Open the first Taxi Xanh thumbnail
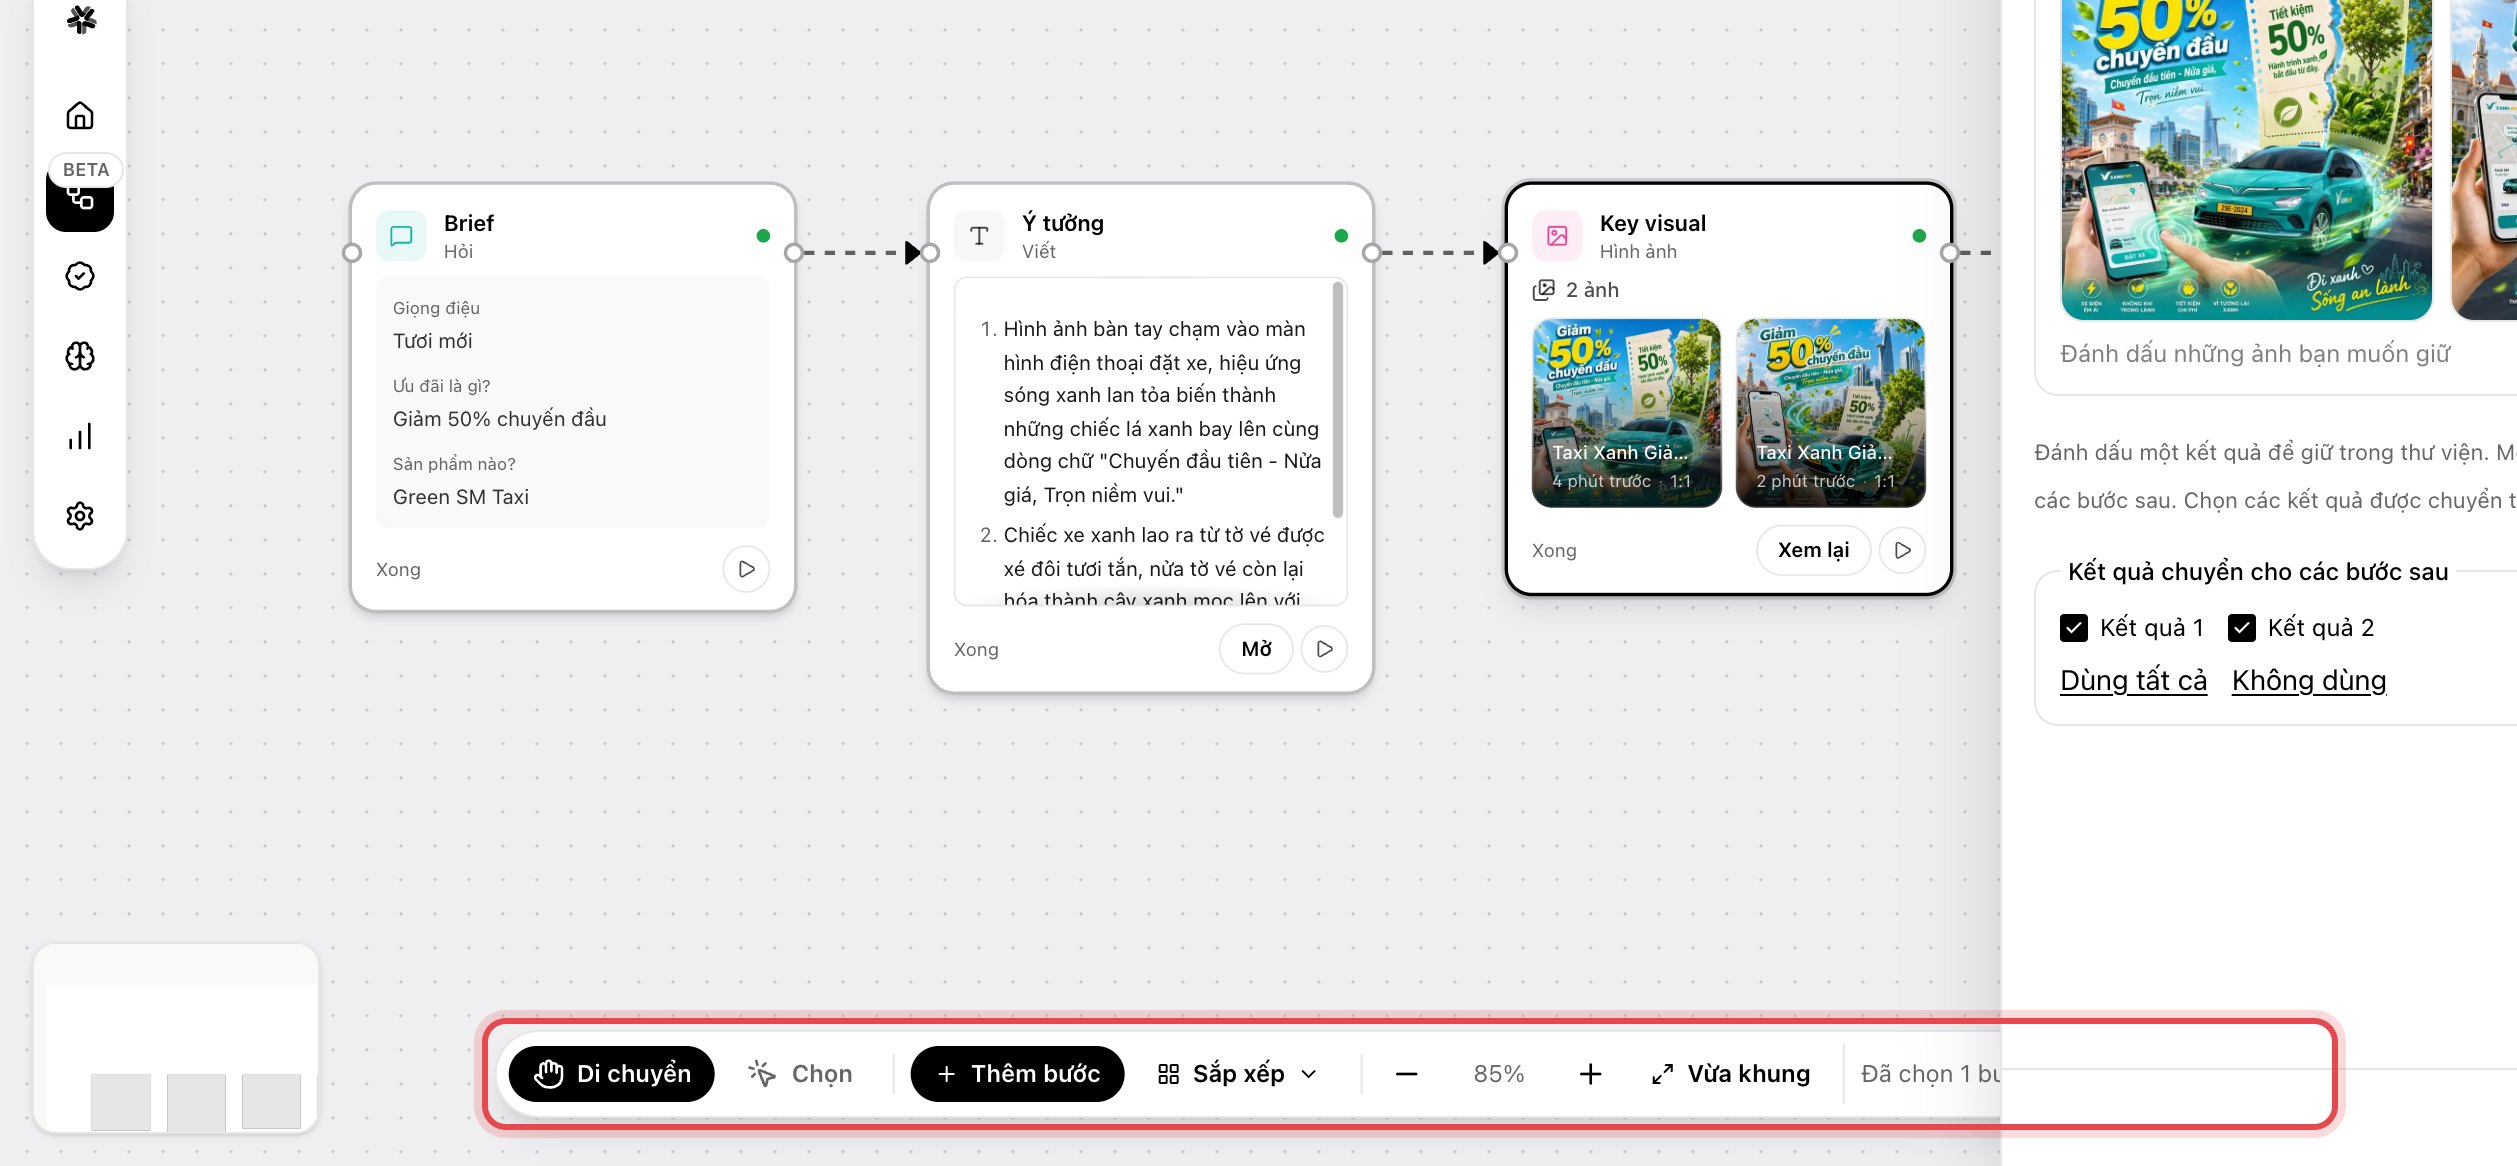 coord(1626,413)
